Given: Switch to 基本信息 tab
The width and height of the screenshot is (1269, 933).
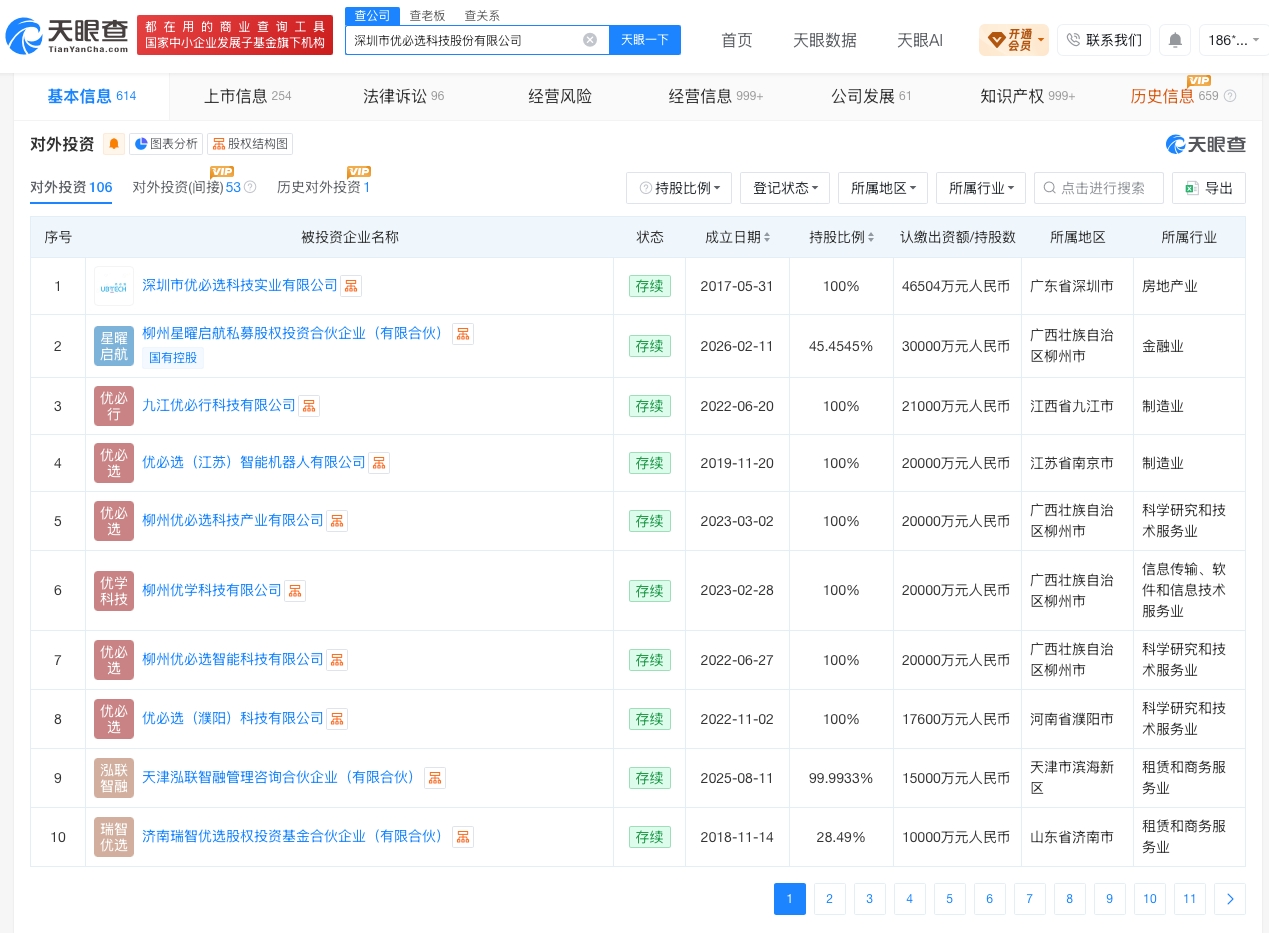Looking at the screenshot, I should [92, 97].
